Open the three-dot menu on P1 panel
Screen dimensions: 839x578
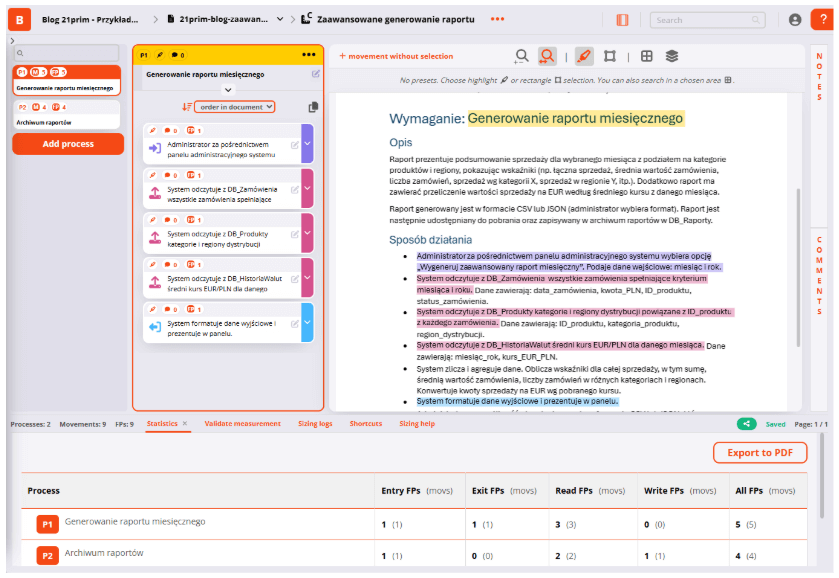pyautogui.click(x=308, y=55)
